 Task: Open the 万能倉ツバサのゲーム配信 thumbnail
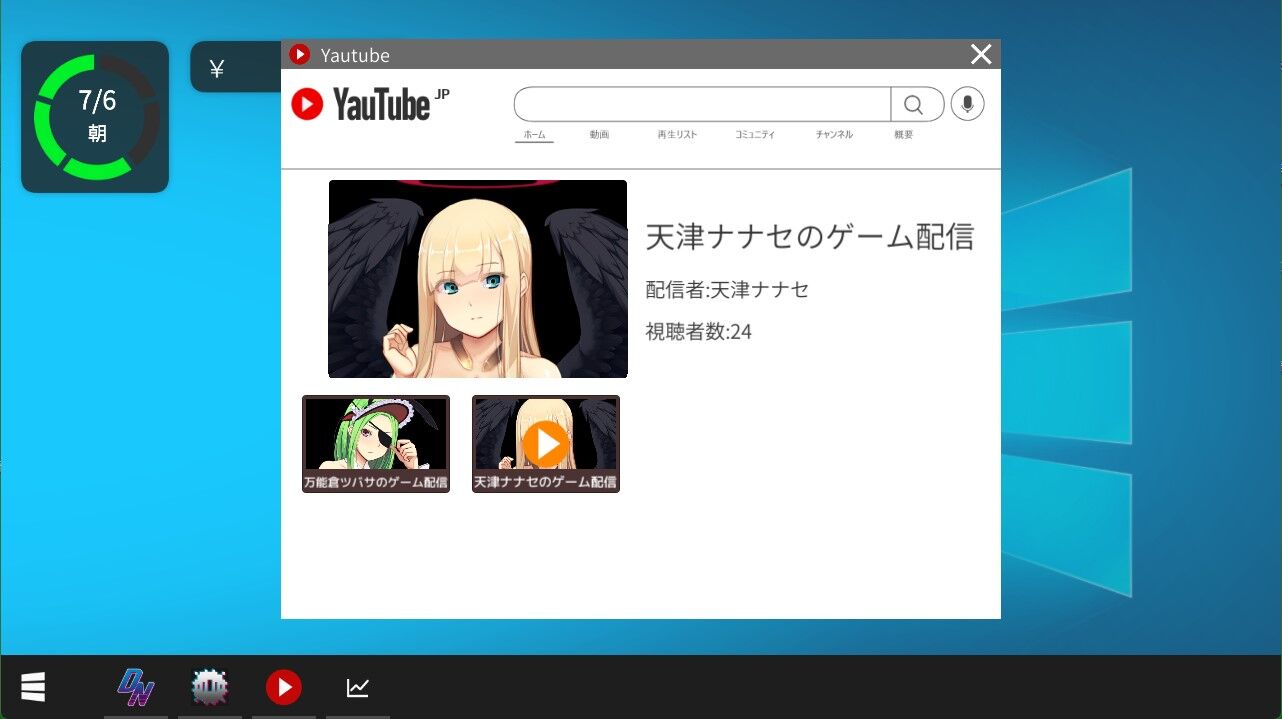(x=375, y=443)
